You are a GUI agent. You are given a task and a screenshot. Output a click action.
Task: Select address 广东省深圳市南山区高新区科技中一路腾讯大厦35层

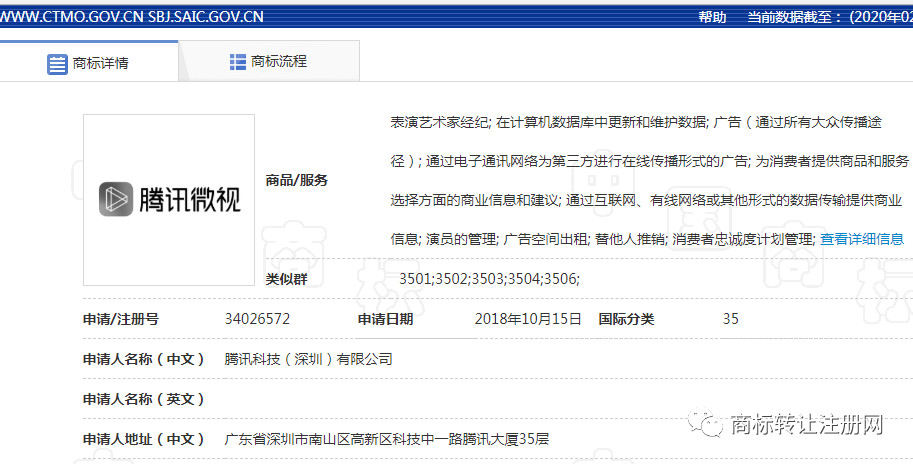pyautogui.click(x=387, y=439)
